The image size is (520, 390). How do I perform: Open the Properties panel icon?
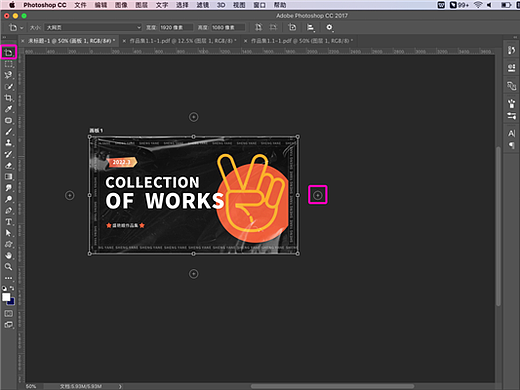tap(511, 68)
